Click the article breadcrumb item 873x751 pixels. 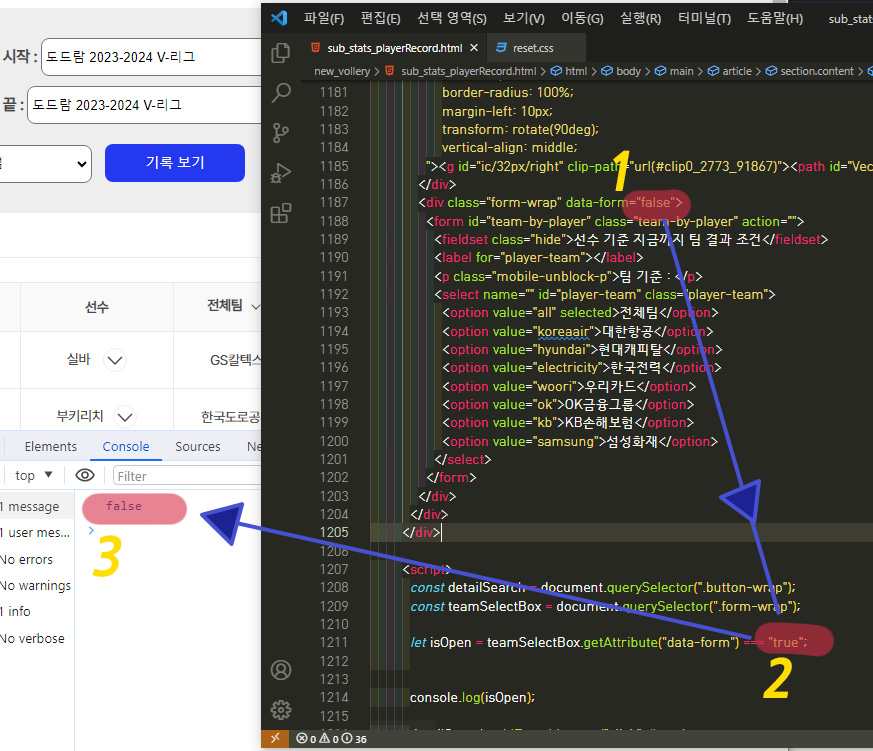pyautogui.click(x=730, y=71)
